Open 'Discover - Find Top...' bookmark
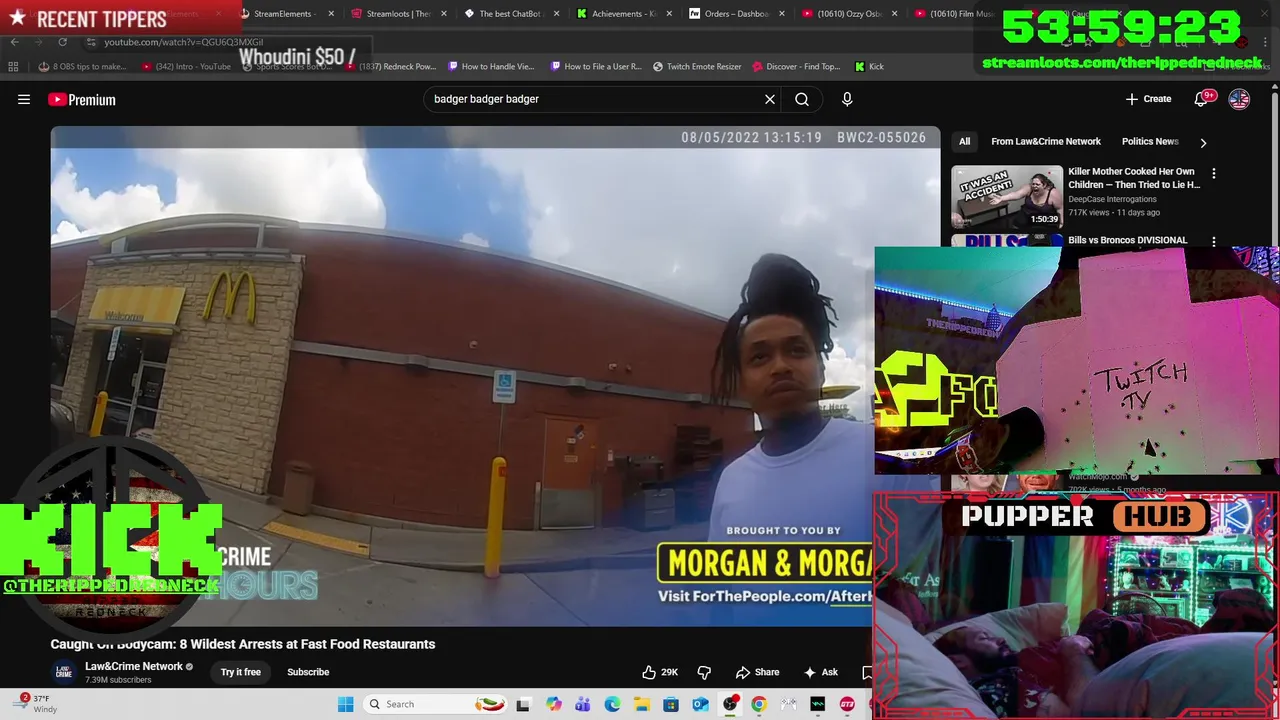Image resolution: width=1280 pixels, height=720 pixels. click(x=796, y=66)
